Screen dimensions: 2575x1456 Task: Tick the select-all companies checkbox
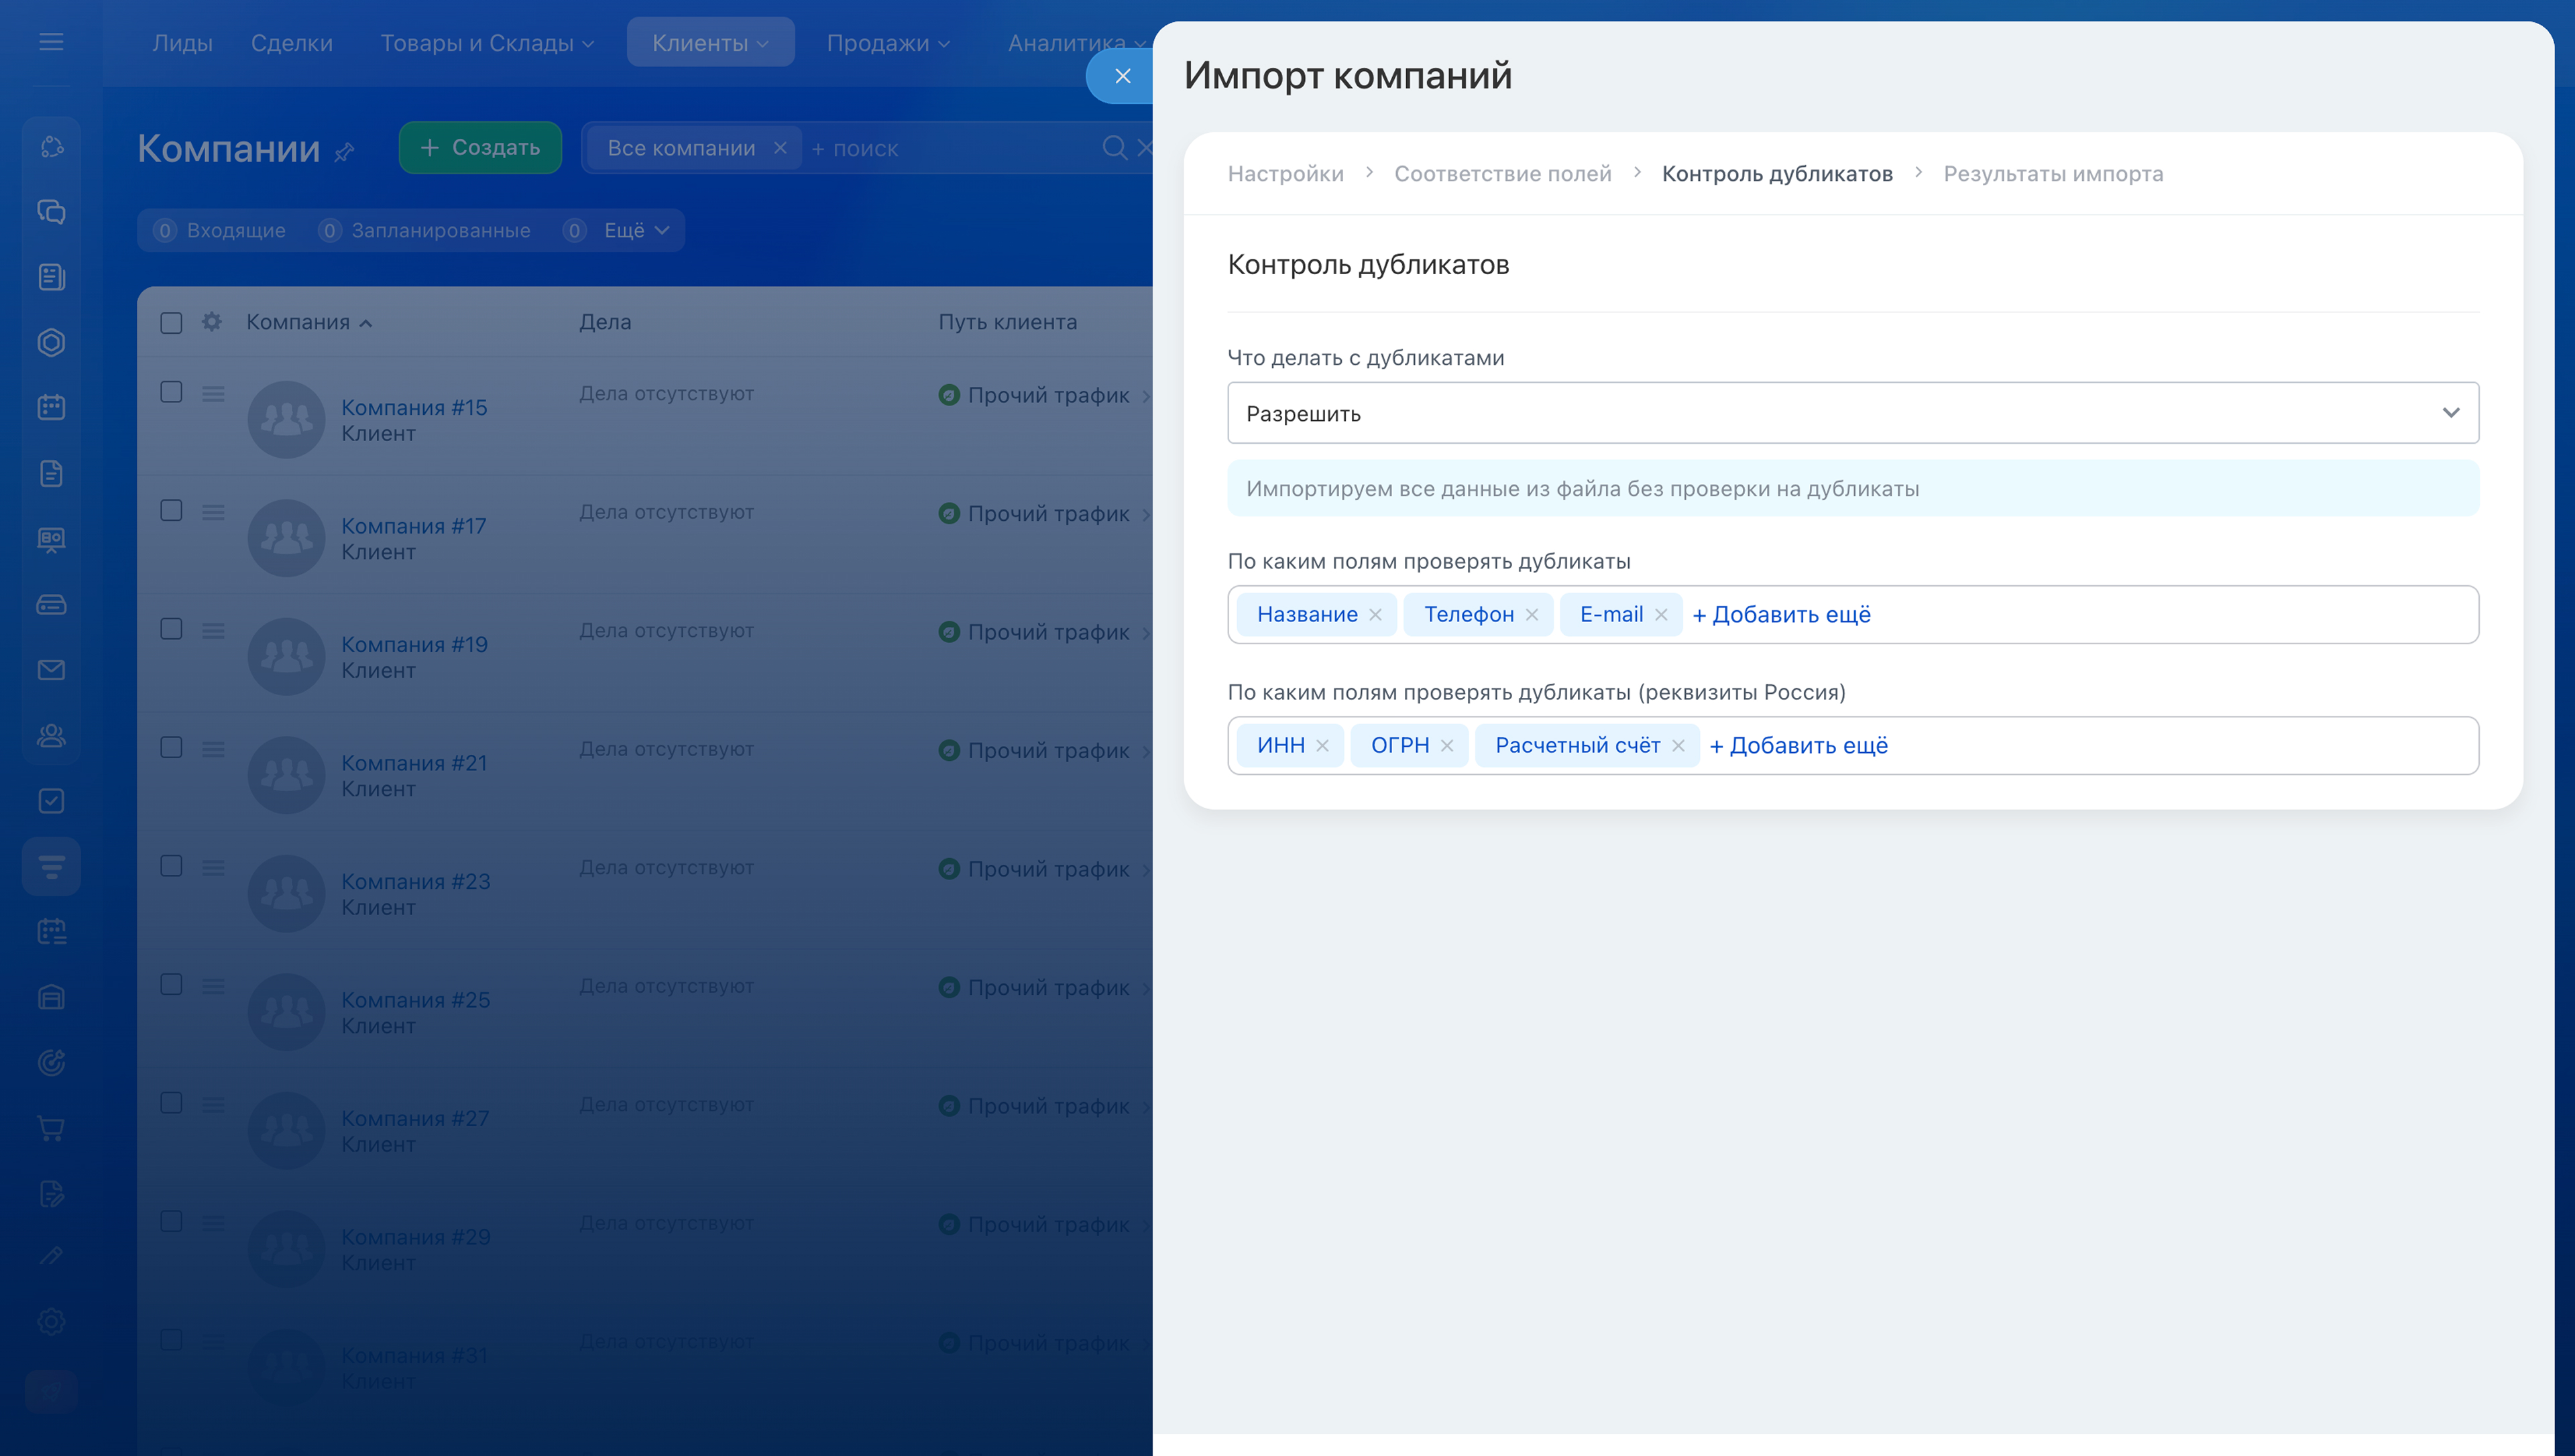171,322
